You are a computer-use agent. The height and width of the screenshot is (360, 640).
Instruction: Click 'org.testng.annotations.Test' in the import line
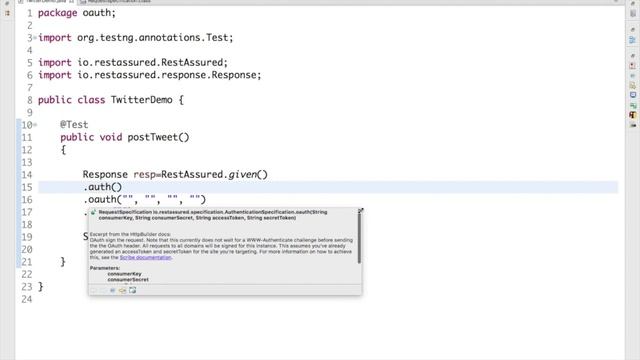point(152,38)
